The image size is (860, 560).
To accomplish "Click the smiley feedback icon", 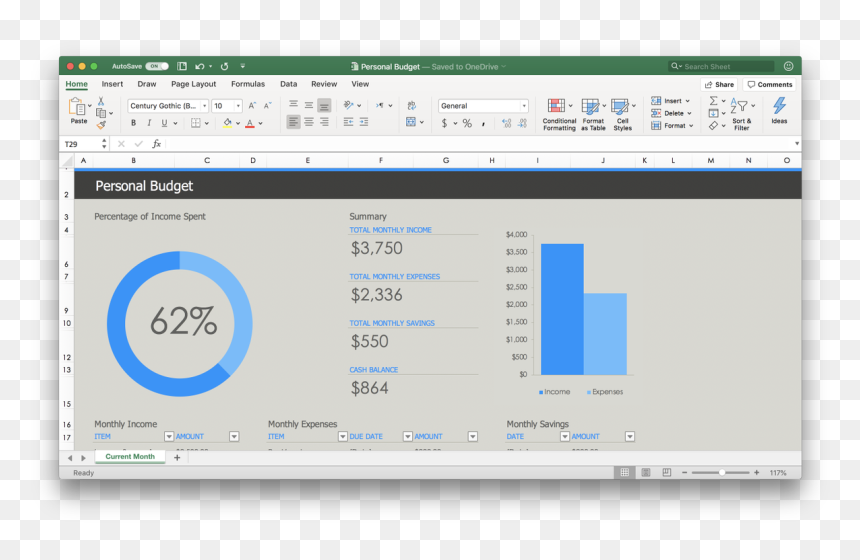I will tap(788, 66).
